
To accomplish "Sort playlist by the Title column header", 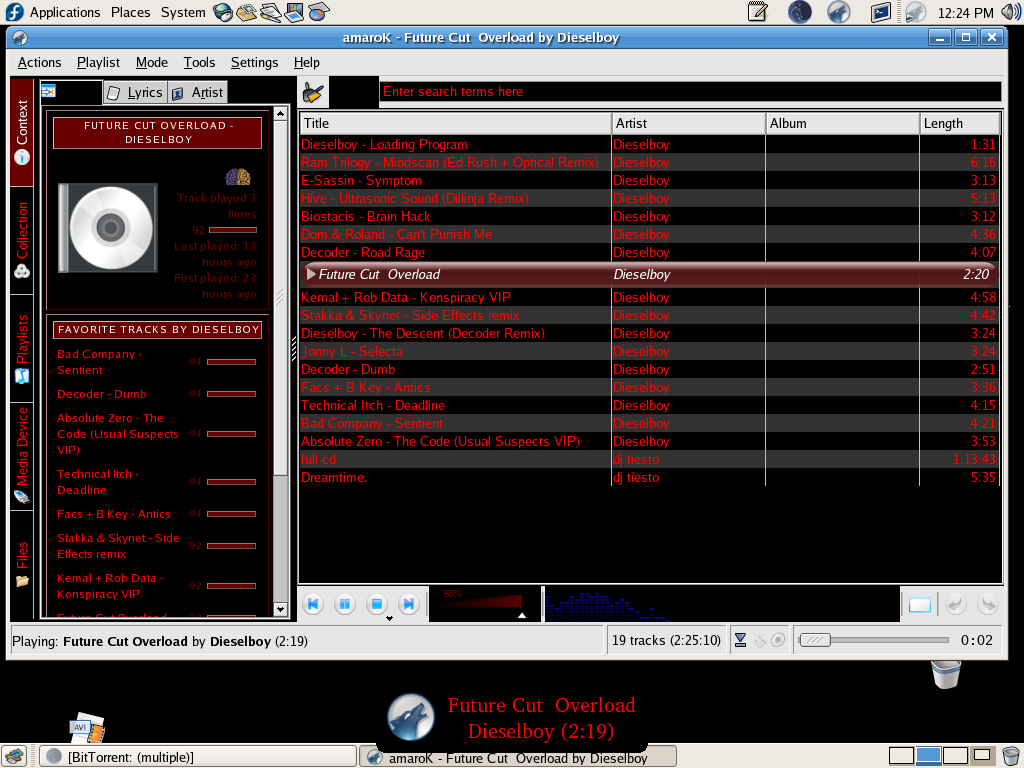I will (456, 123).
